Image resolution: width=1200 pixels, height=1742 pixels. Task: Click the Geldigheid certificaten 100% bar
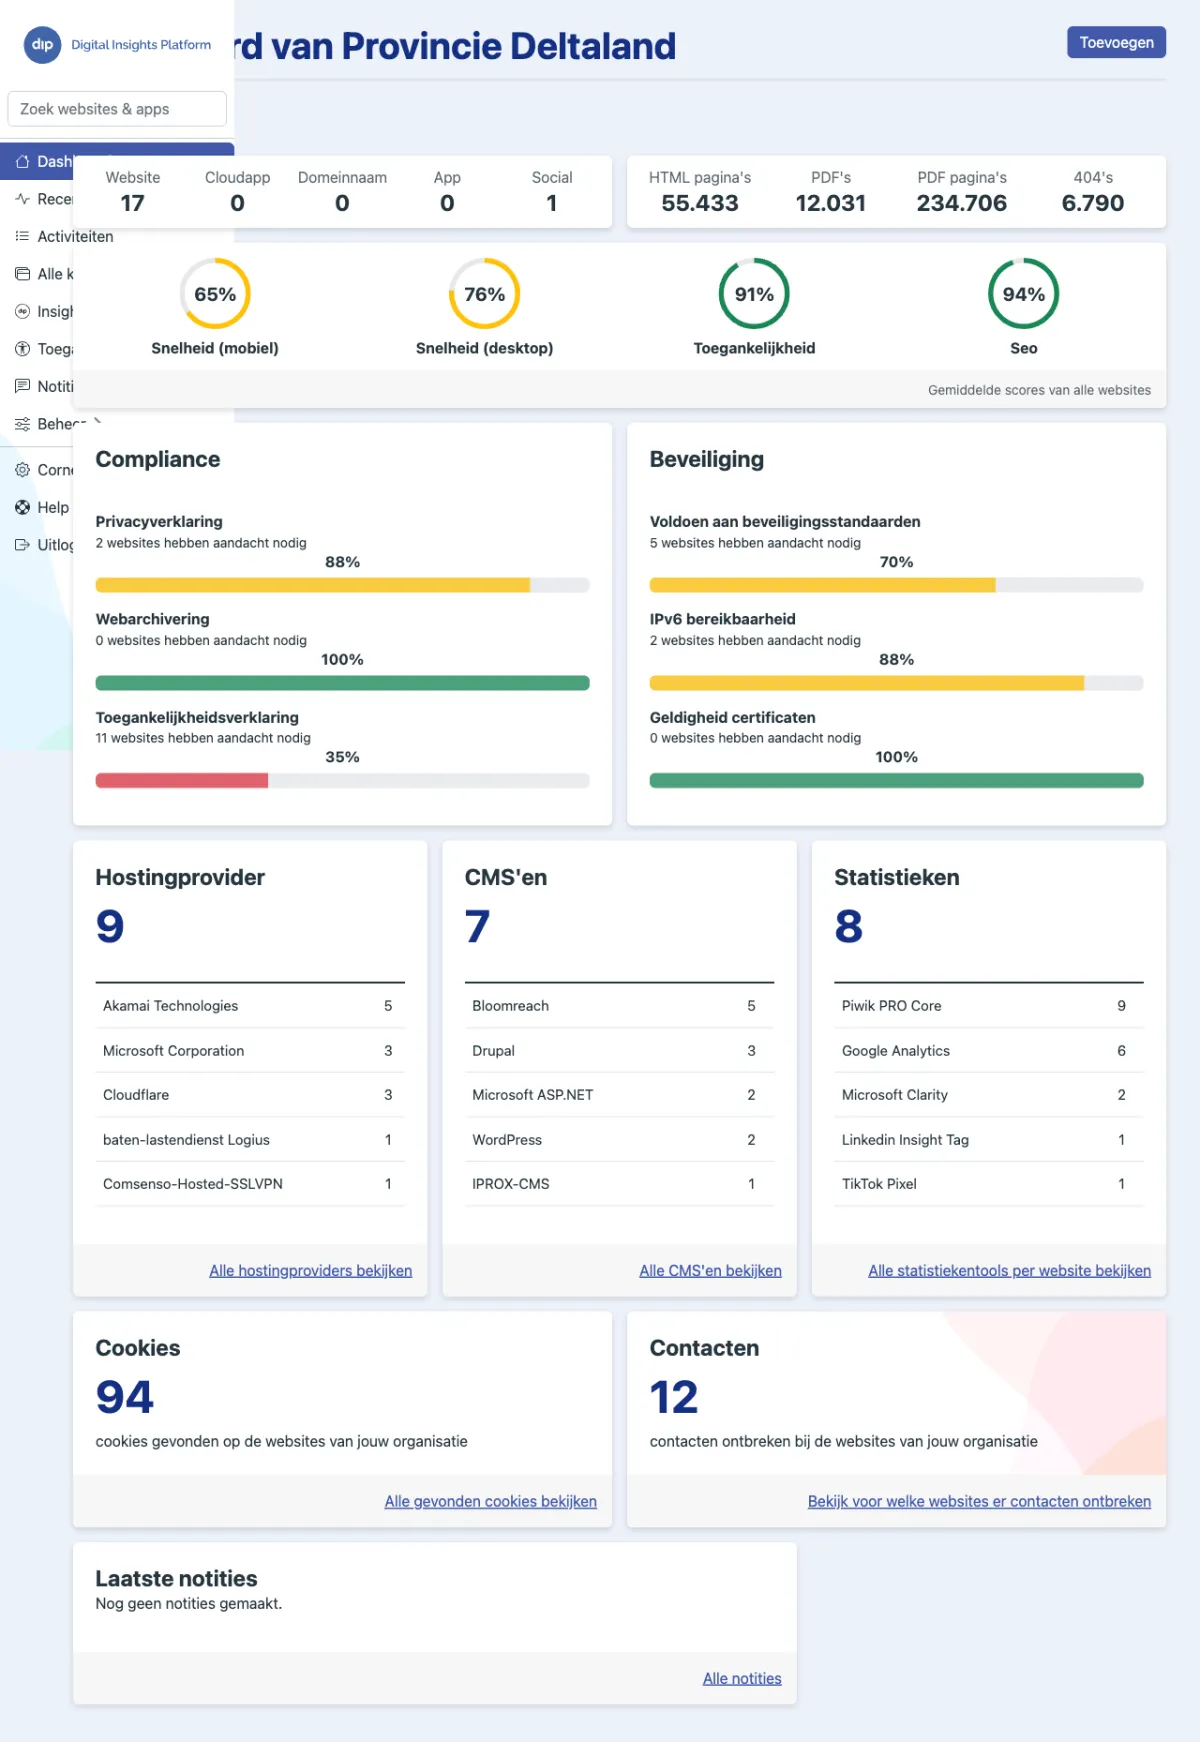click(x=896, y=781)
